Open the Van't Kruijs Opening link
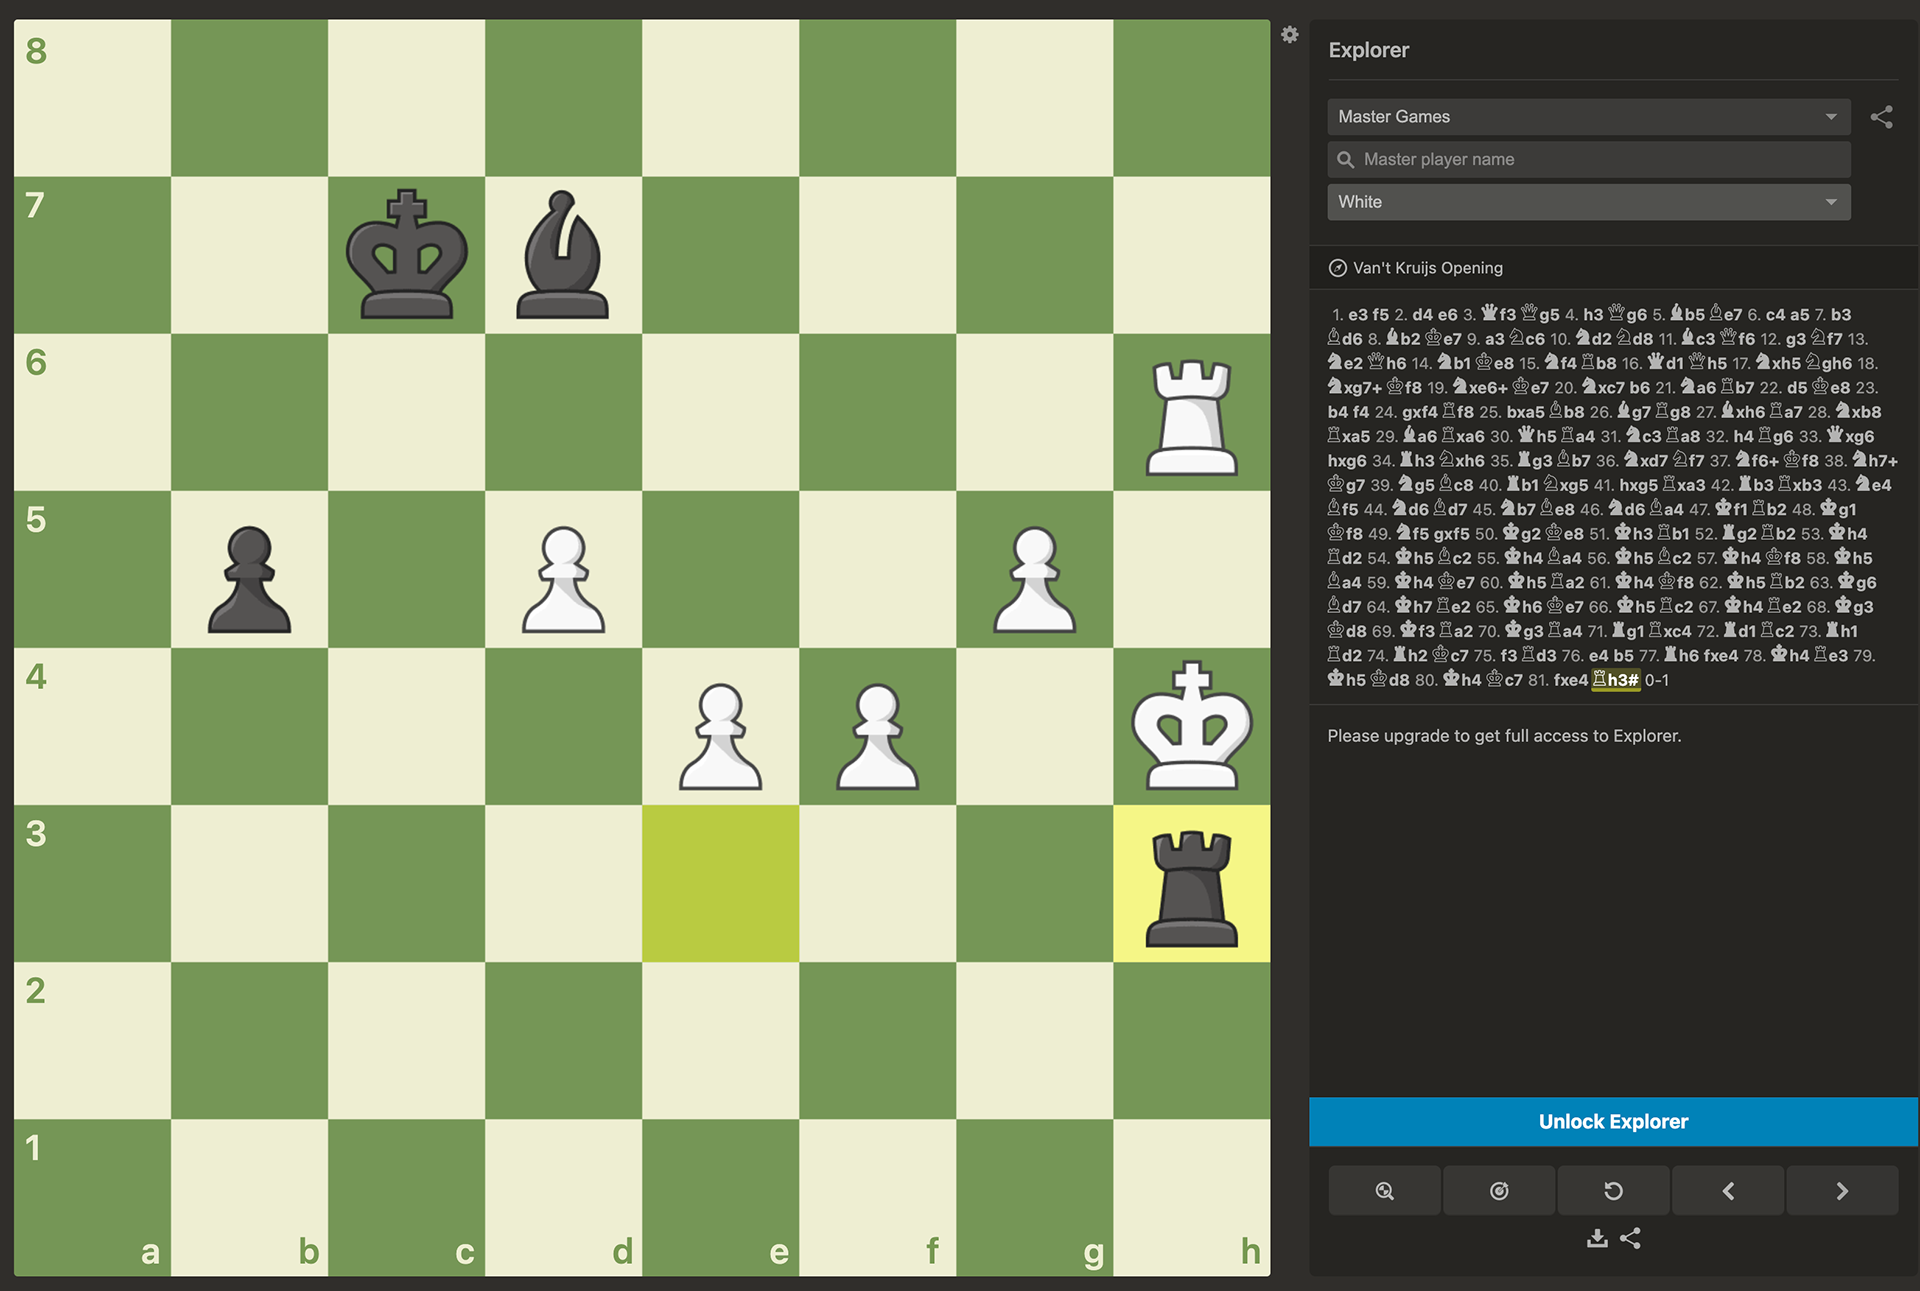This screenshot has height=1291, width=1920. (1427, 268)
